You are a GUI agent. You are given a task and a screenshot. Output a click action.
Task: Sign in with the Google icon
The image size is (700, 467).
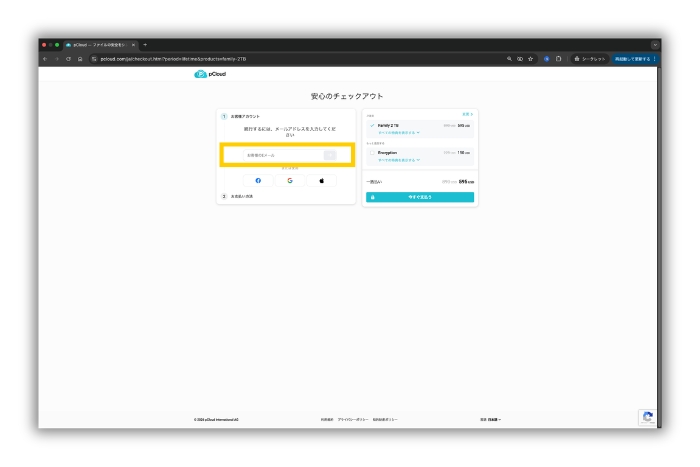coord(290,180)
